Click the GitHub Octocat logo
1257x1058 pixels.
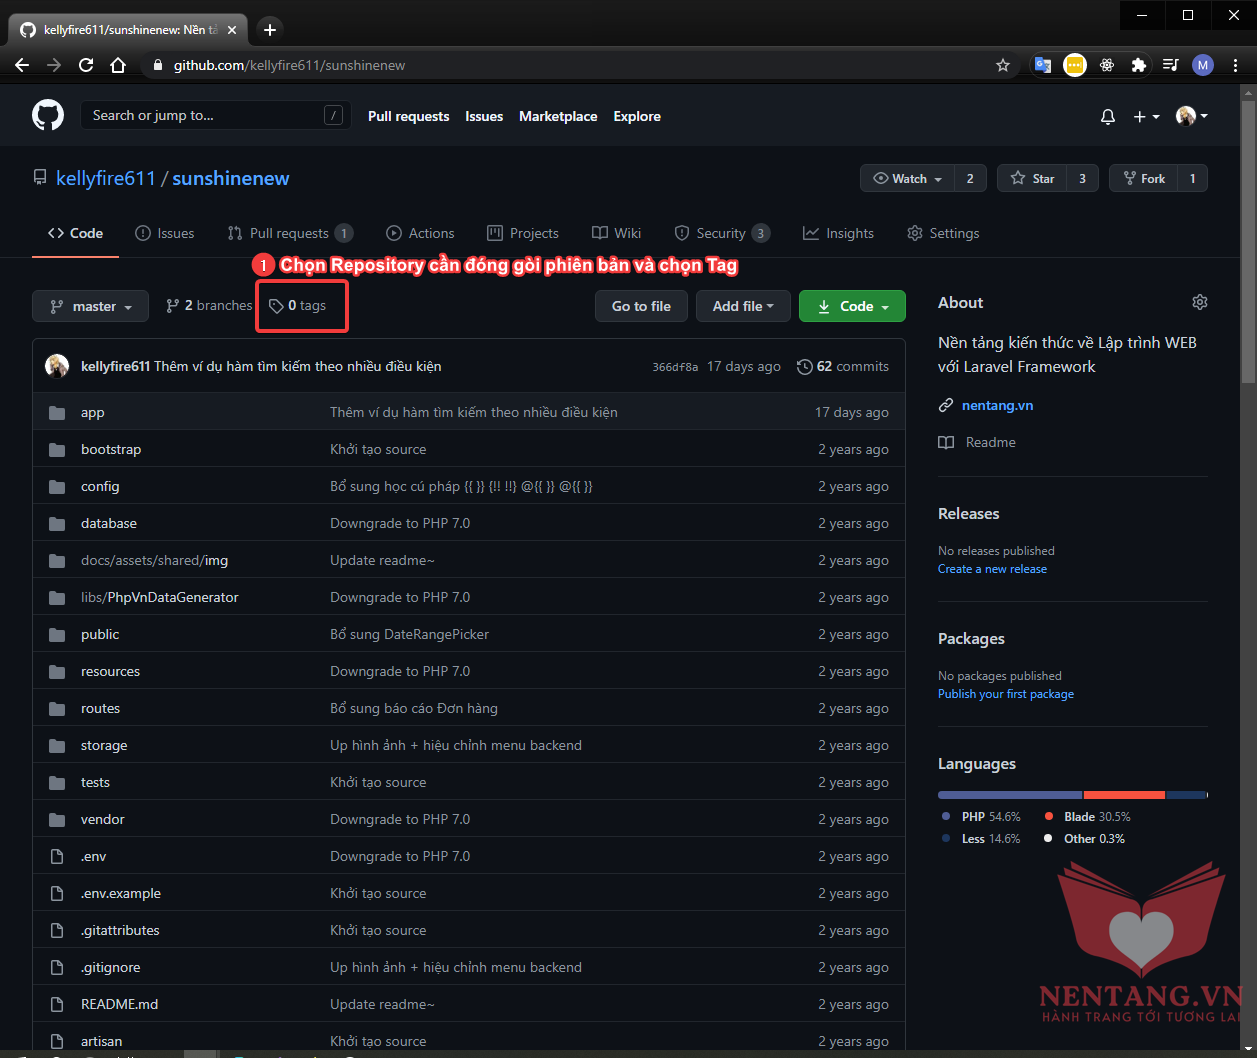coord(47,116)
